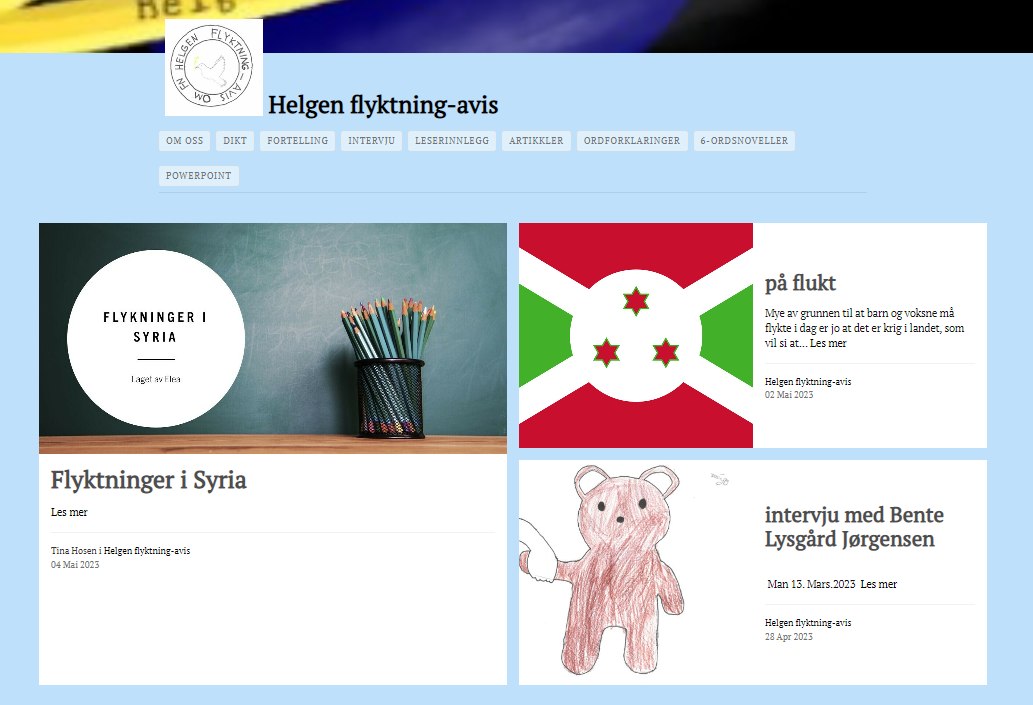Click Les mer in på flukt excerpt
Viewport: 1033px width, 705px height.
point(828,343)
